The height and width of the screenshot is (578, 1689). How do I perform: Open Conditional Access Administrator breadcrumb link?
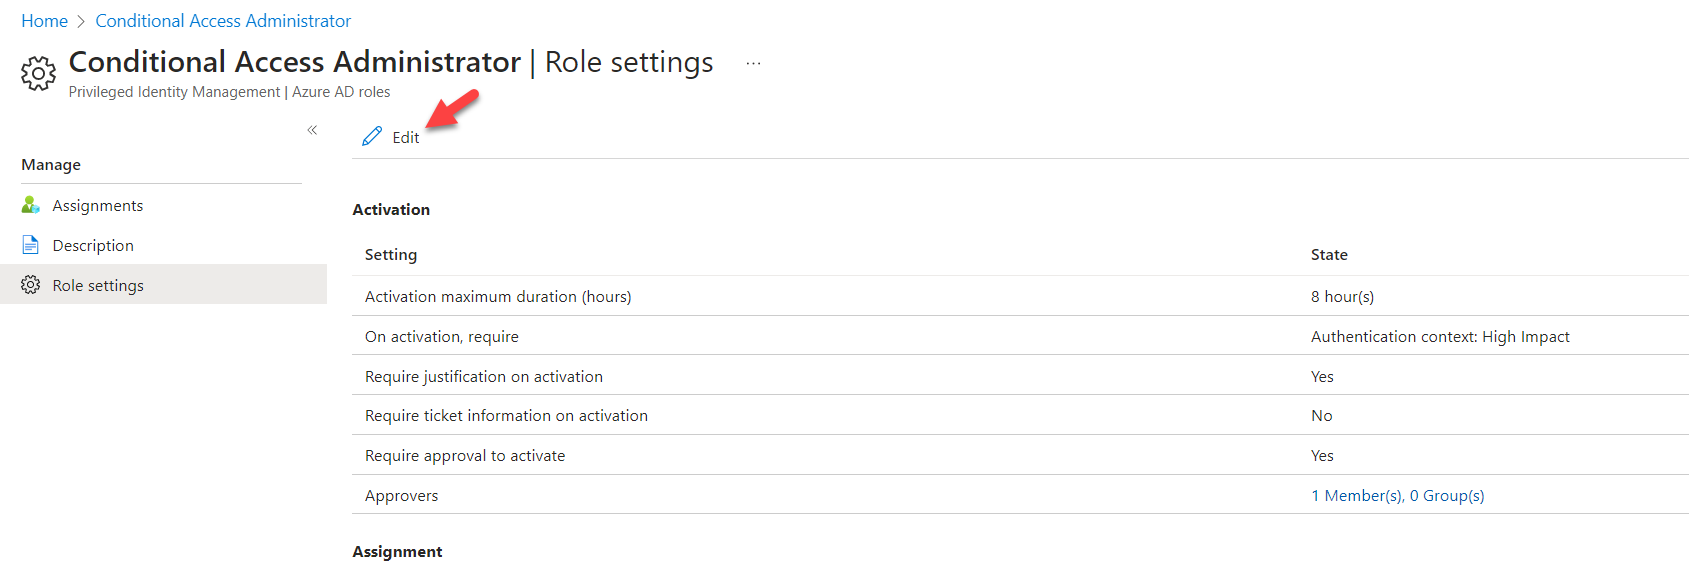click(223, 21)
